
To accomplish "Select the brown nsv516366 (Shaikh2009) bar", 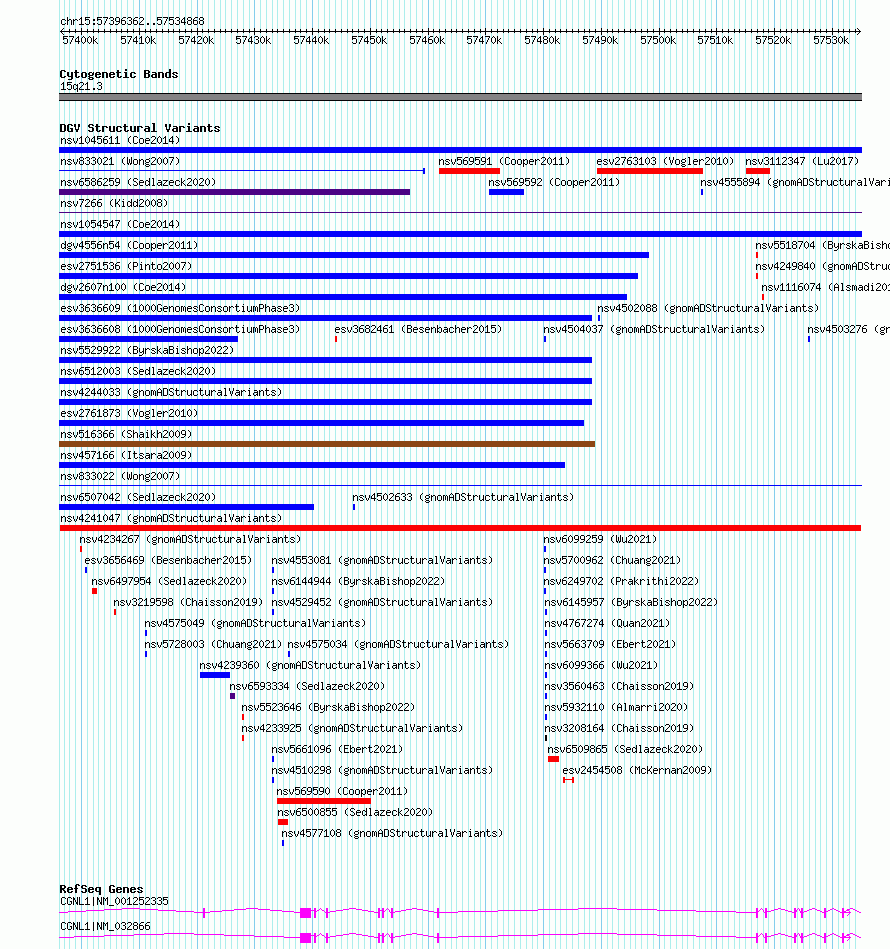I will pyautogui.click(x=327, y=444).
